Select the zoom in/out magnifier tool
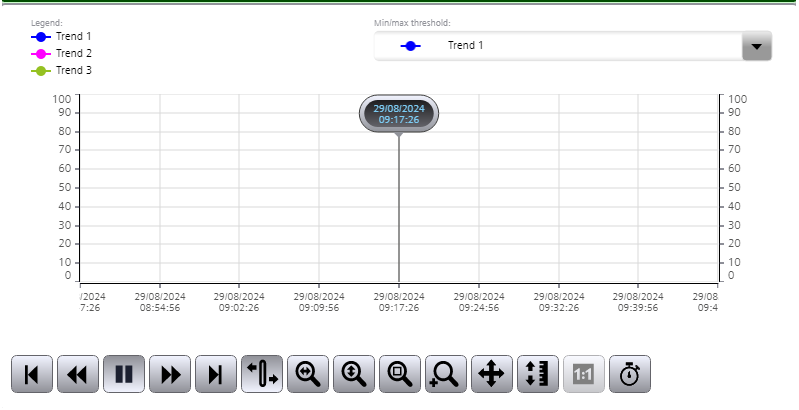799x410 pixels. tap(446, 374)
